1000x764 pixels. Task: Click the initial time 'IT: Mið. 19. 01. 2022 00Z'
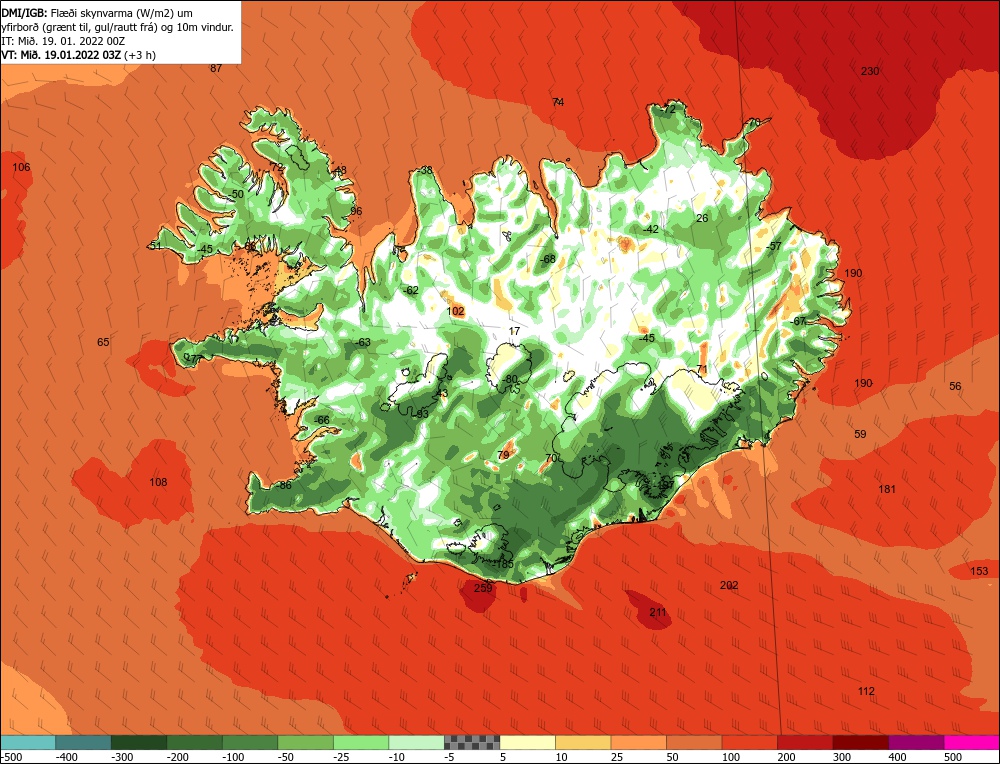click(63, 41)
